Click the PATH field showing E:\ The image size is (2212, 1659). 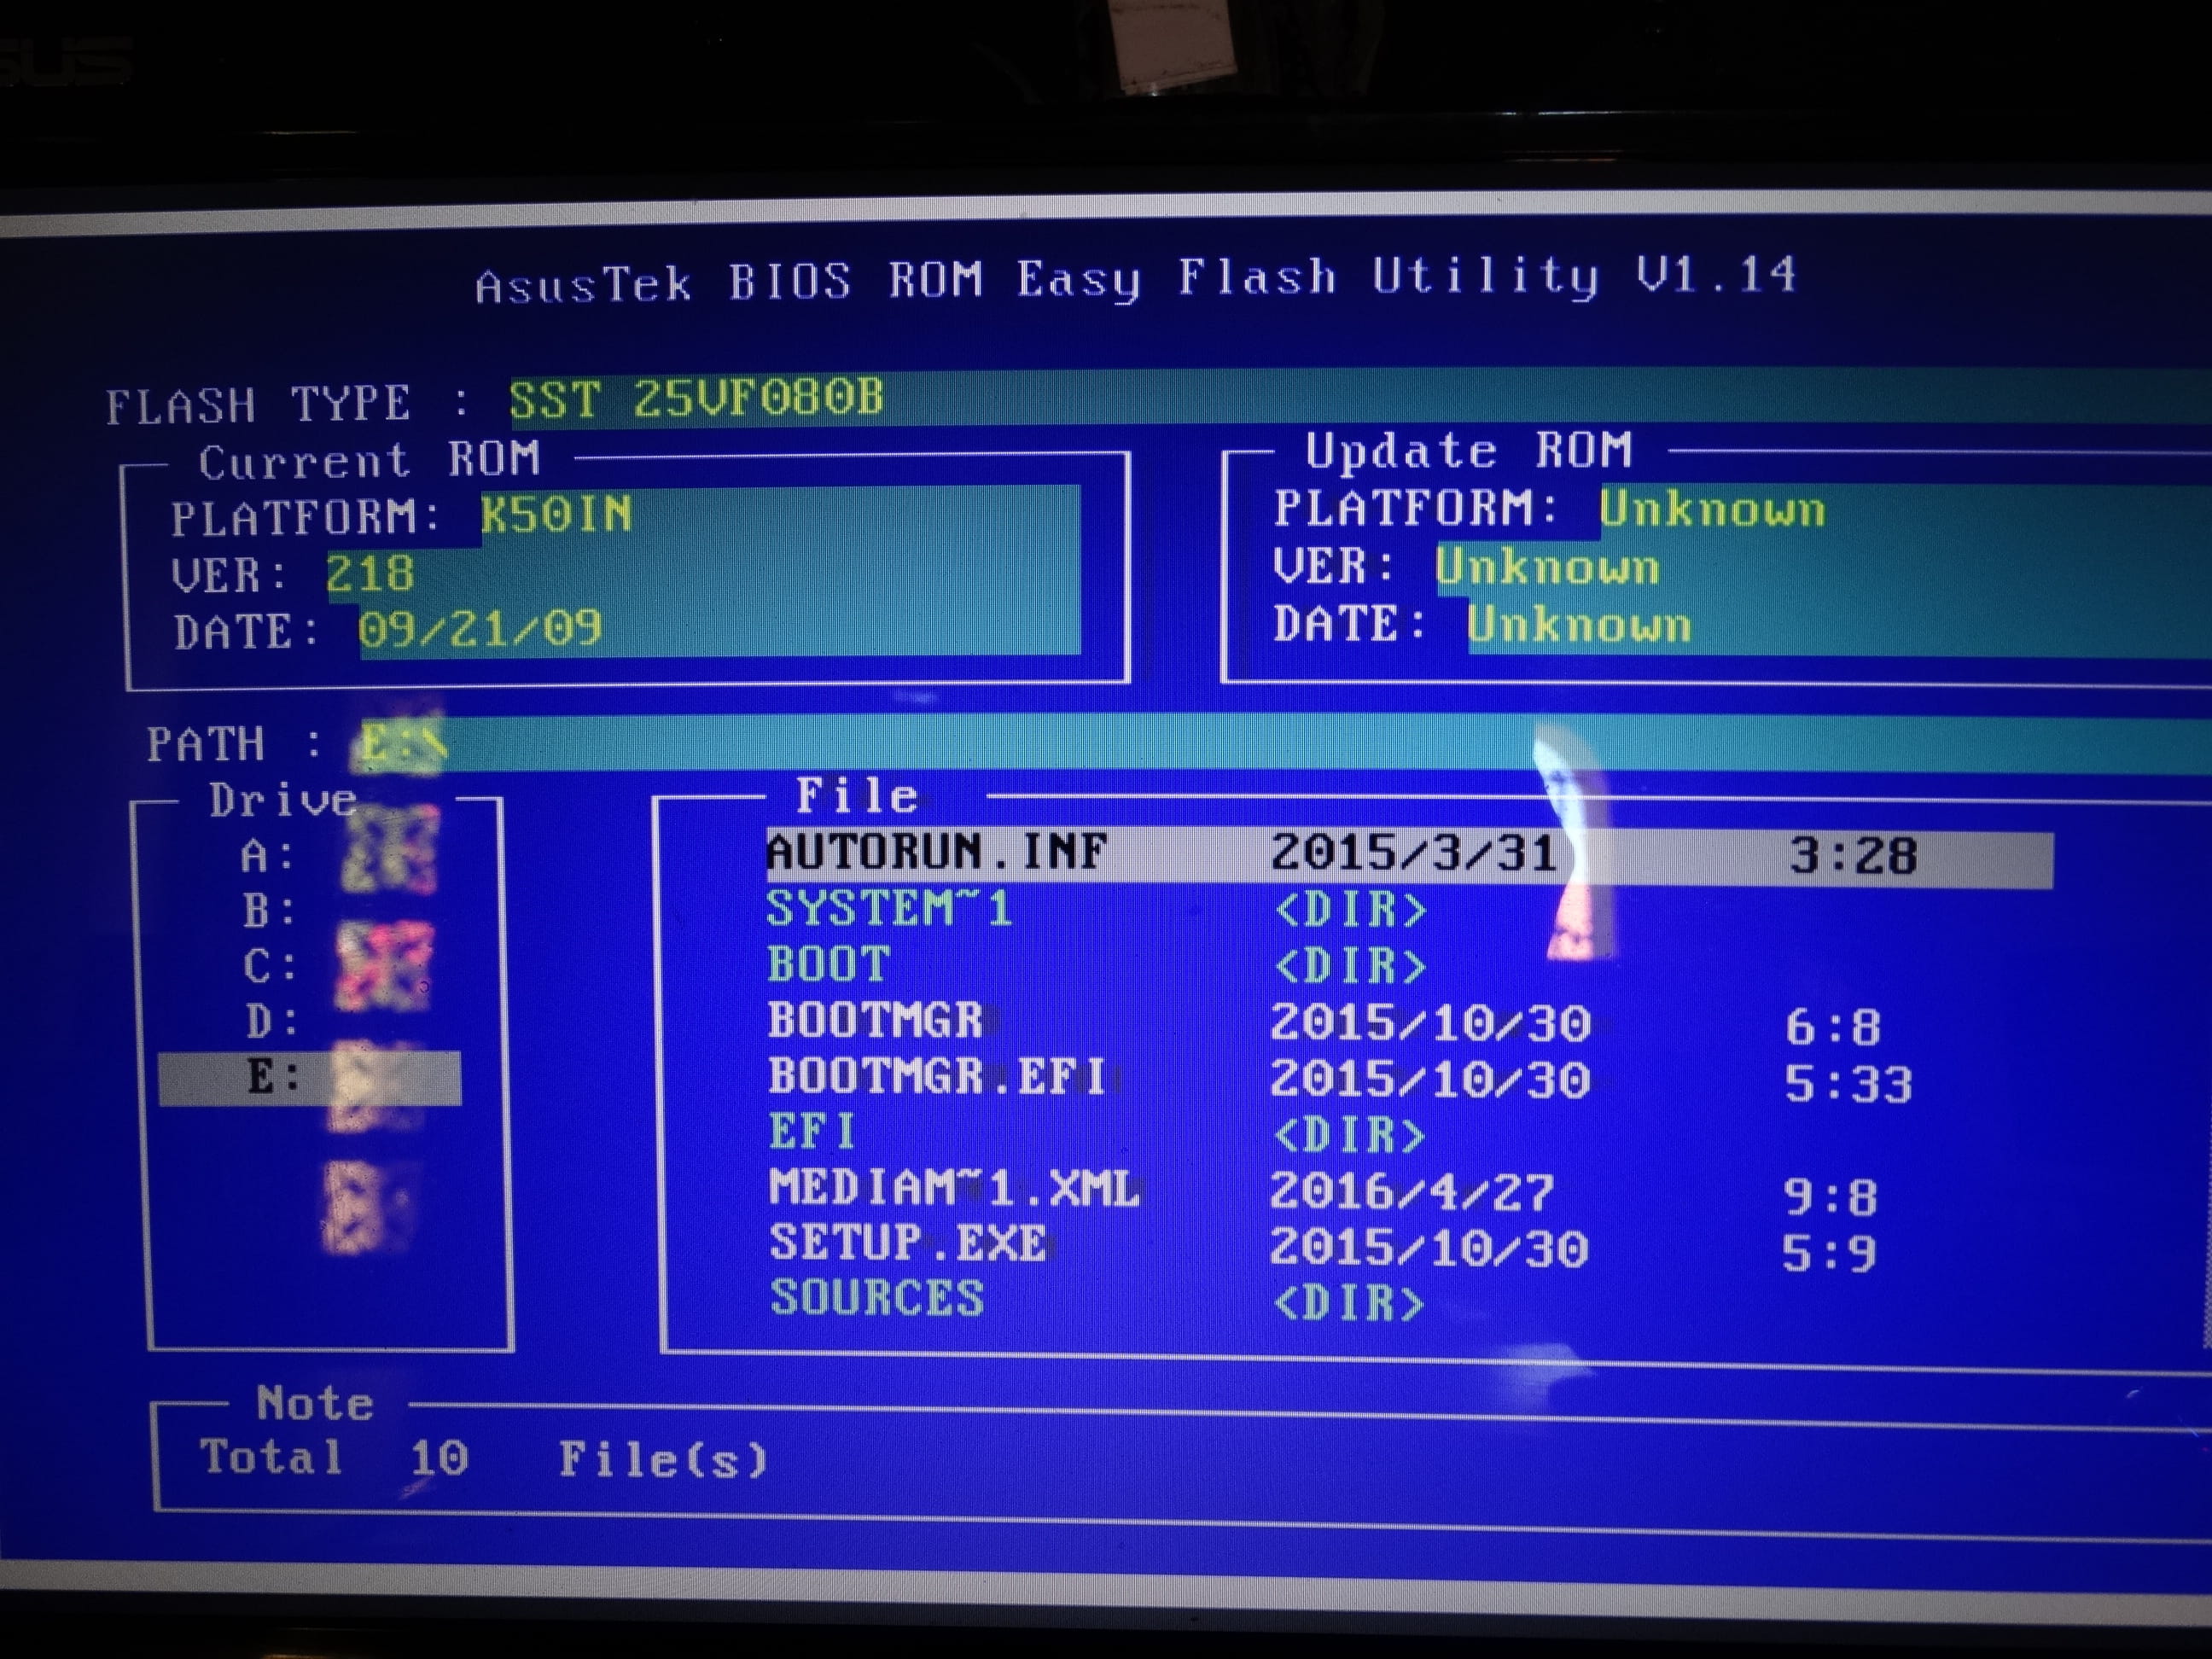tap(1280, 744)
